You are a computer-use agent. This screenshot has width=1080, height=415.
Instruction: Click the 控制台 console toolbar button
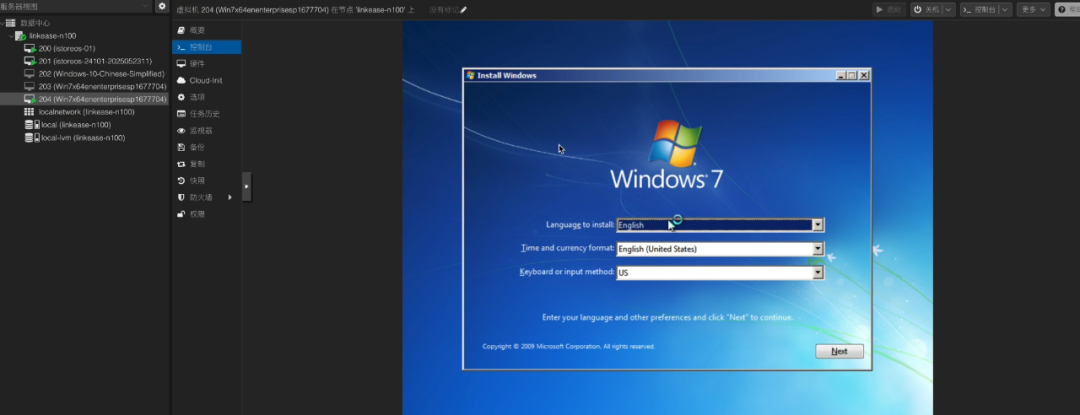point(979,10)
